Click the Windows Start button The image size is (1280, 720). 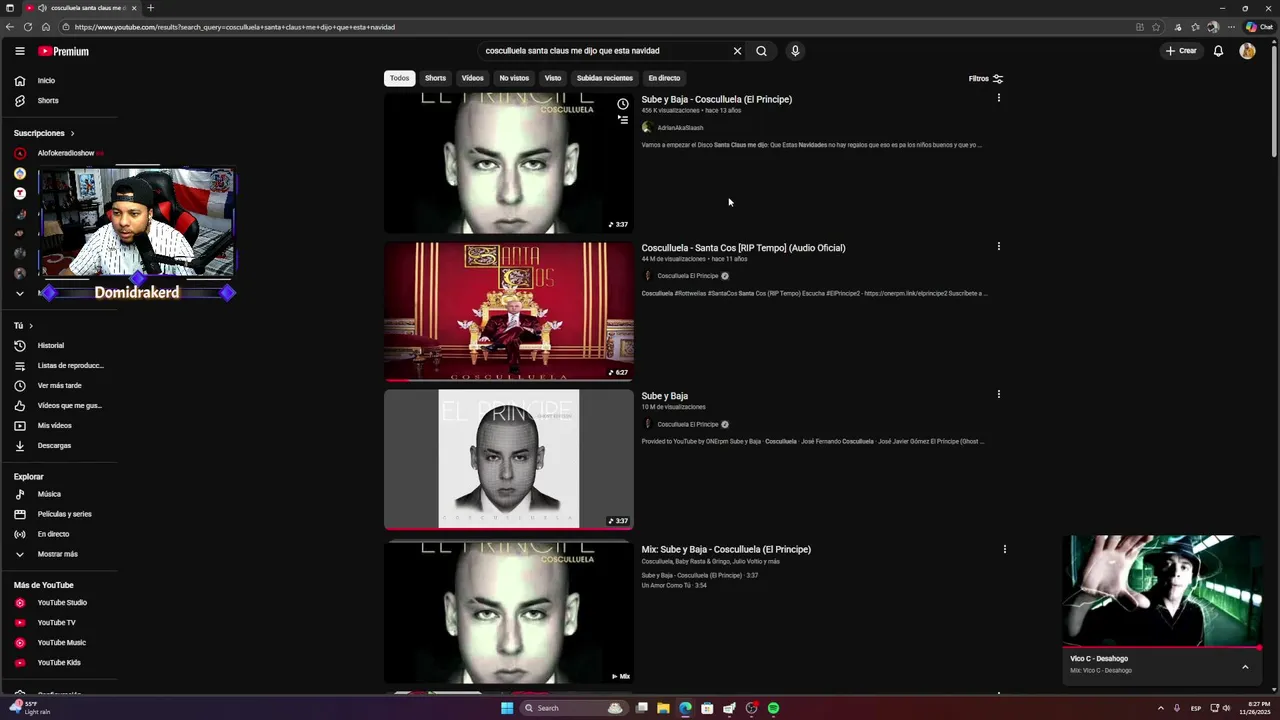pos(507,708)
